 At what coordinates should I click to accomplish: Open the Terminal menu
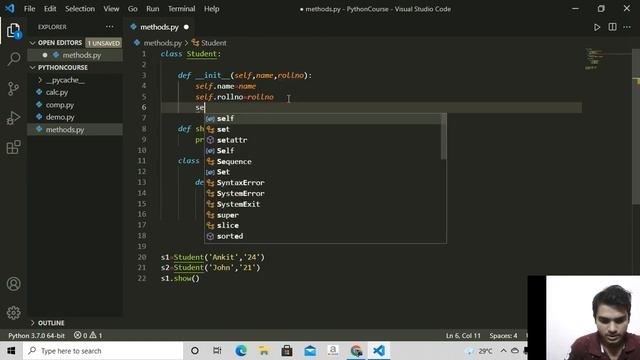pyautogui.click(x=182, y=9)
